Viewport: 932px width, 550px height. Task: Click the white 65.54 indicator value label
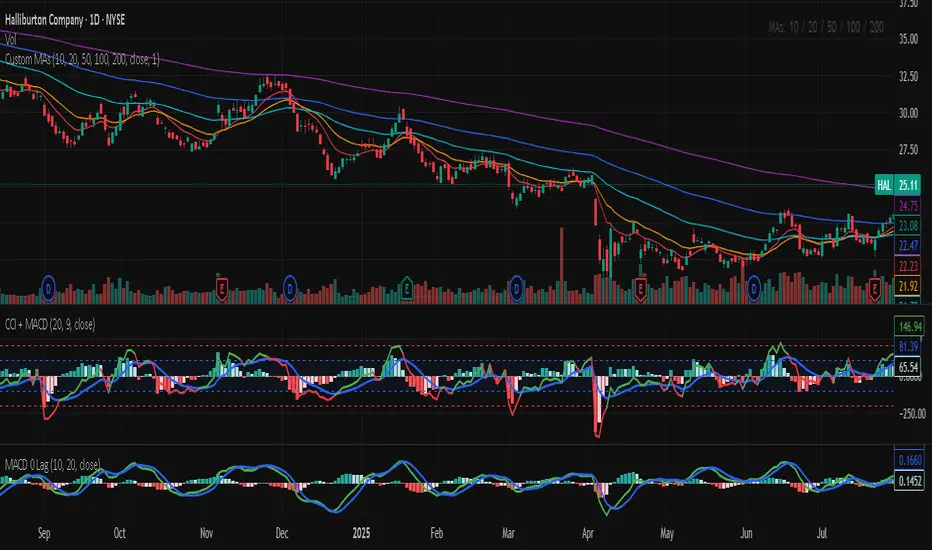(909, 367)
